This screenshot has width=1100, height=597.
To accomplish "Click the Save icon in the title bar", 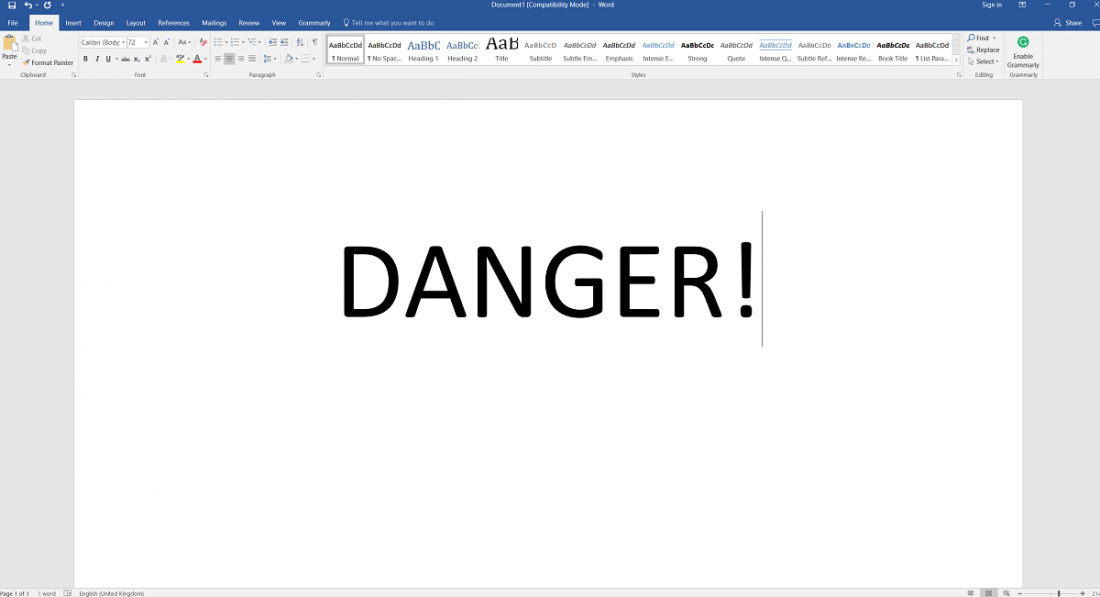I will (12, 5).
